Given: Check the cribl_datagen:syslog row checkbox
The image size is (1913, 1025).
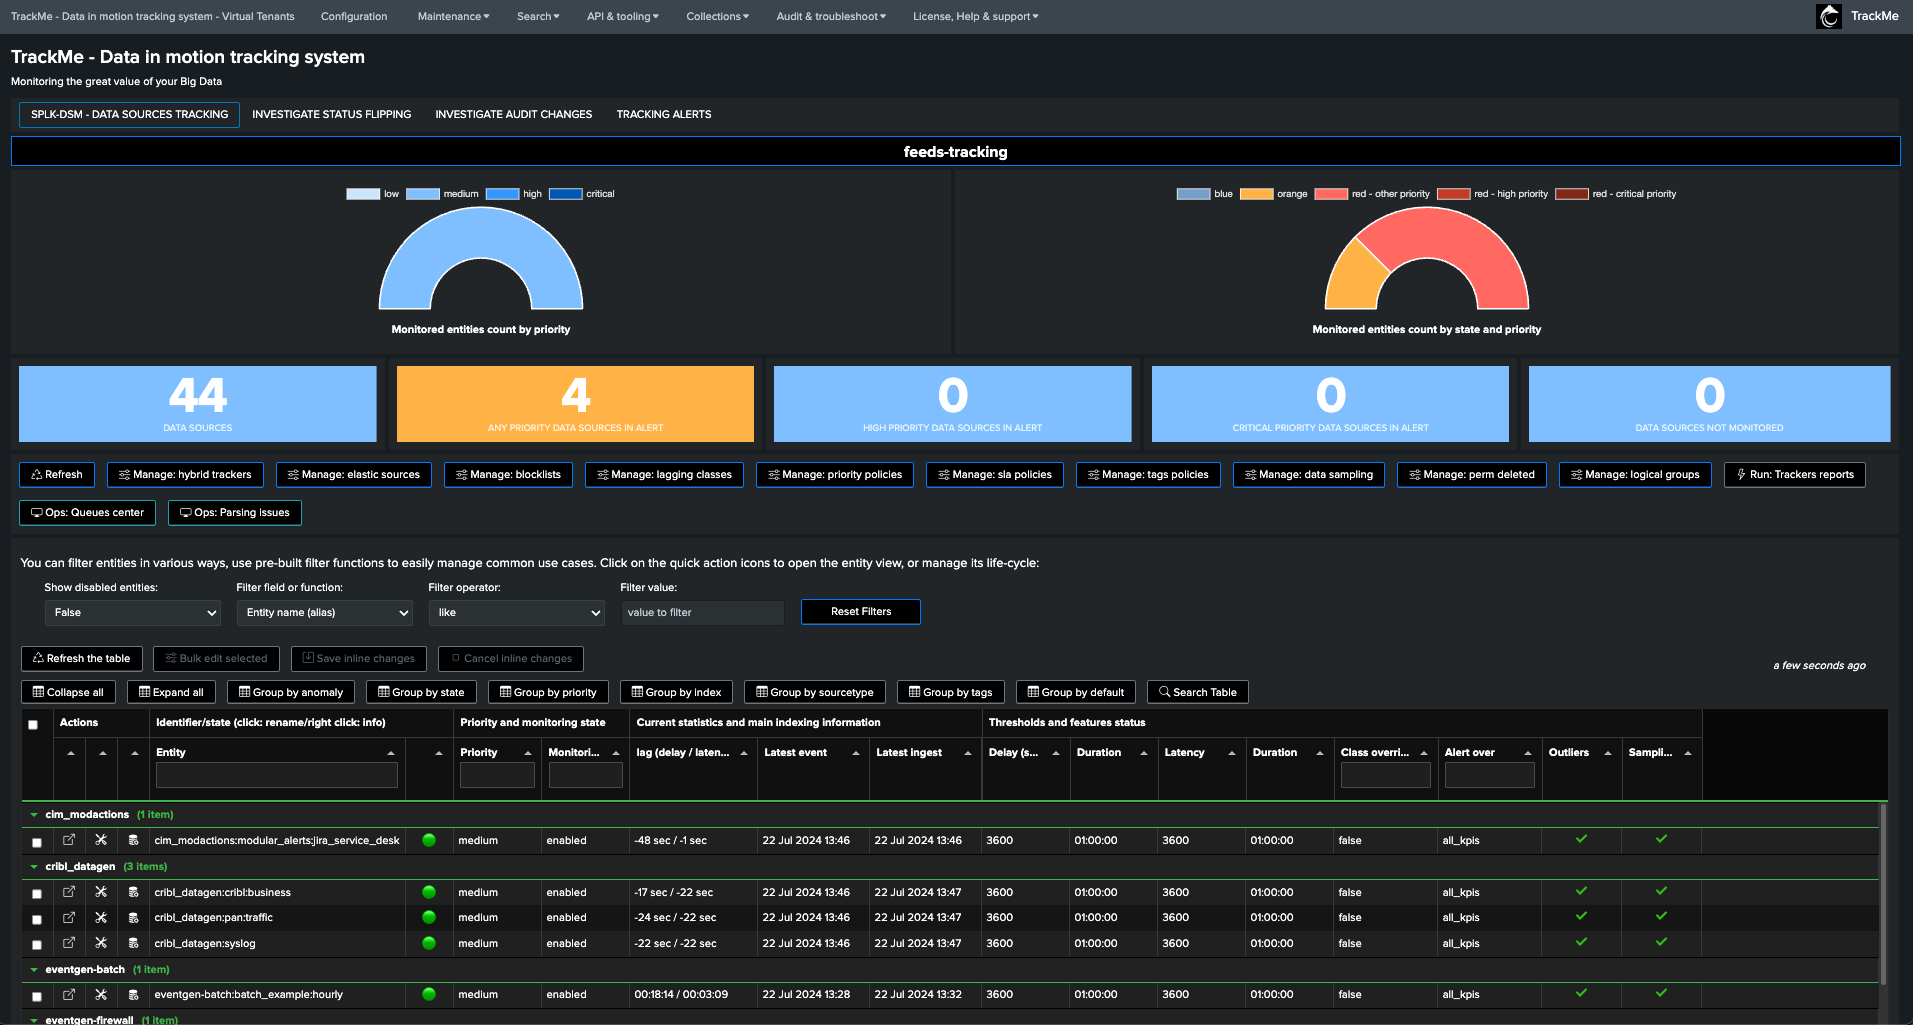Looking at the screenshot, I should (x=37, y=945).
